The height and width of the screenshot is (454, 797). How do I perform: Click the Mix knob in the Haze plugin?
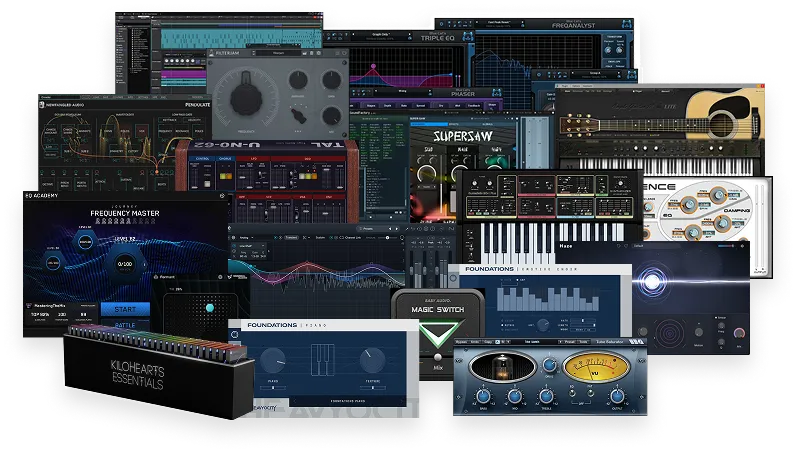click(x=739, y=334)
